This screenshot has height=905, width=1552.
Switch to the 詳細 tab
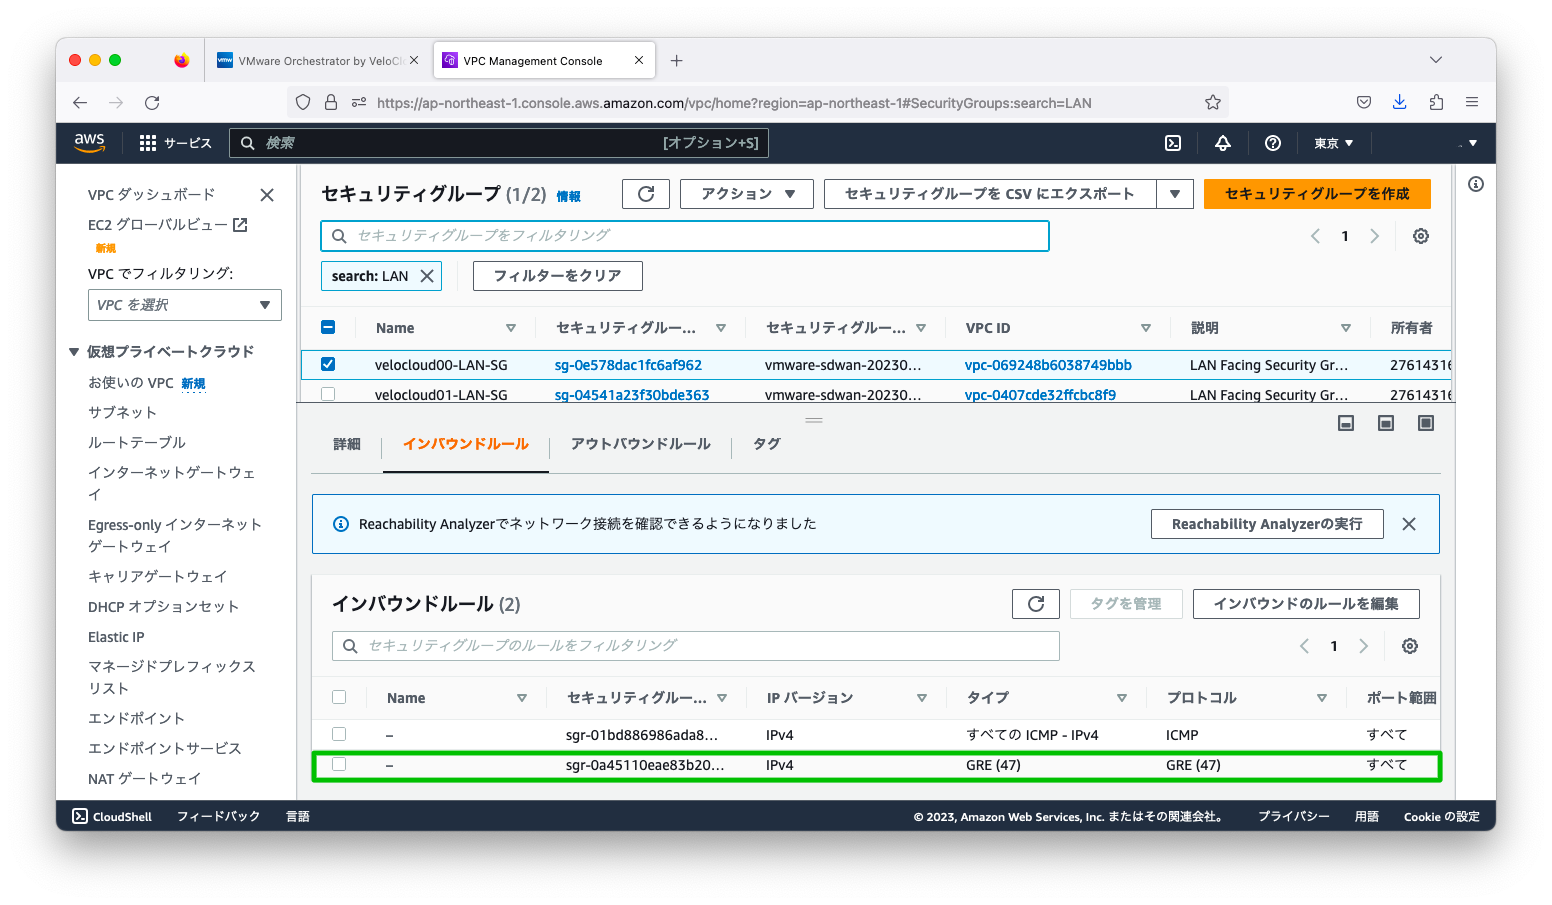(x=347, y=444)
